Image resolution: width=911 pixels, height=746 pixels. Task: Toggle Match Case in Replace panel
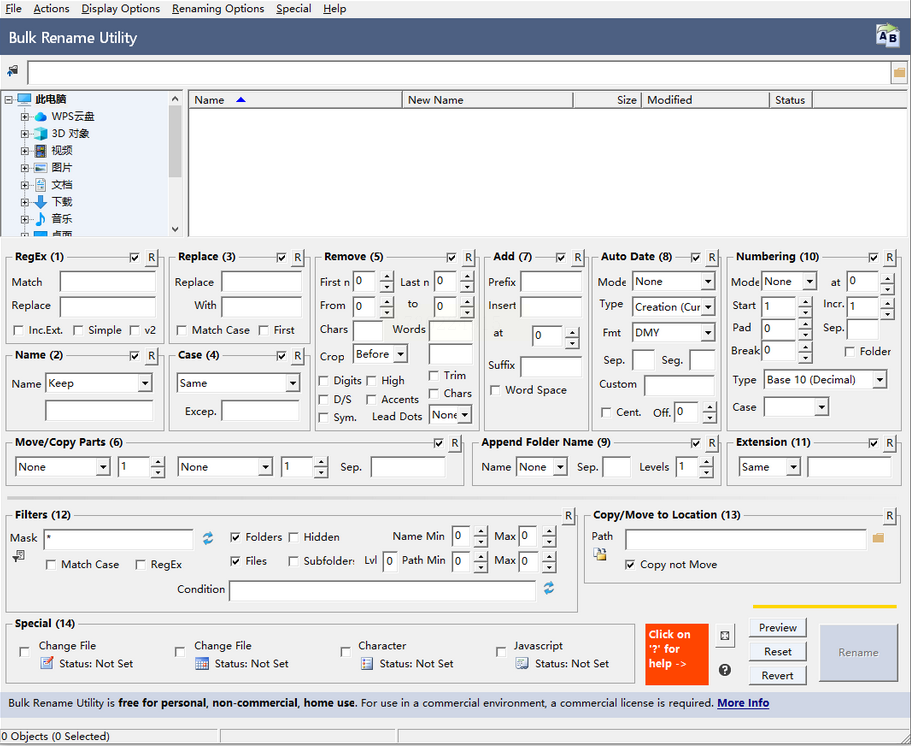[181, 331]
